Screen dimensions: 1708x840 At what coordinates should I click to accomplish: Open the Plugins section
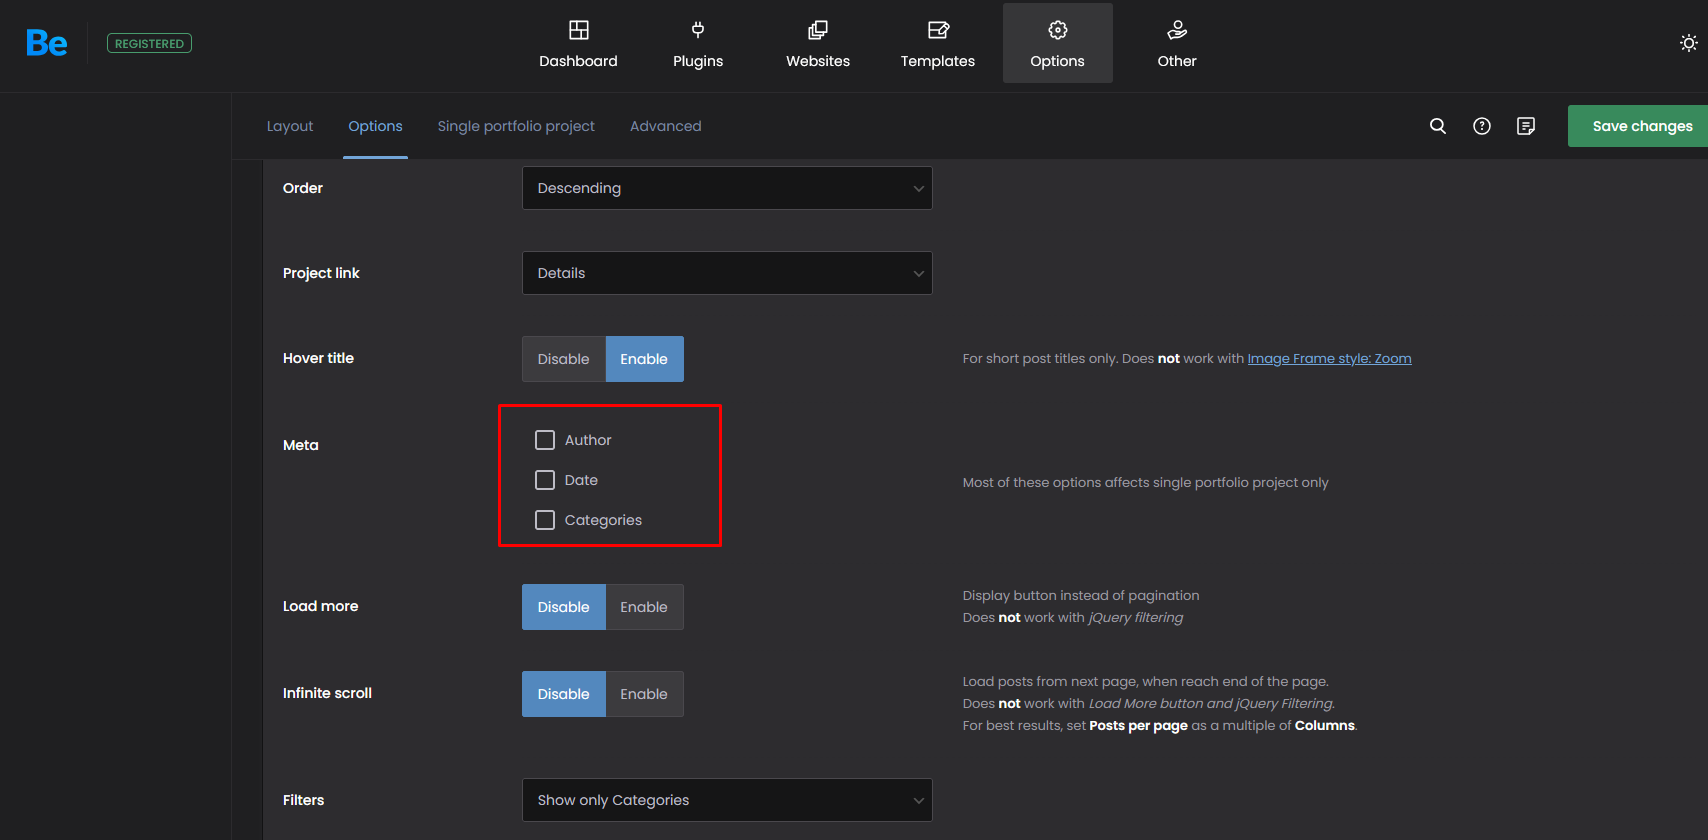click(698, 44)
